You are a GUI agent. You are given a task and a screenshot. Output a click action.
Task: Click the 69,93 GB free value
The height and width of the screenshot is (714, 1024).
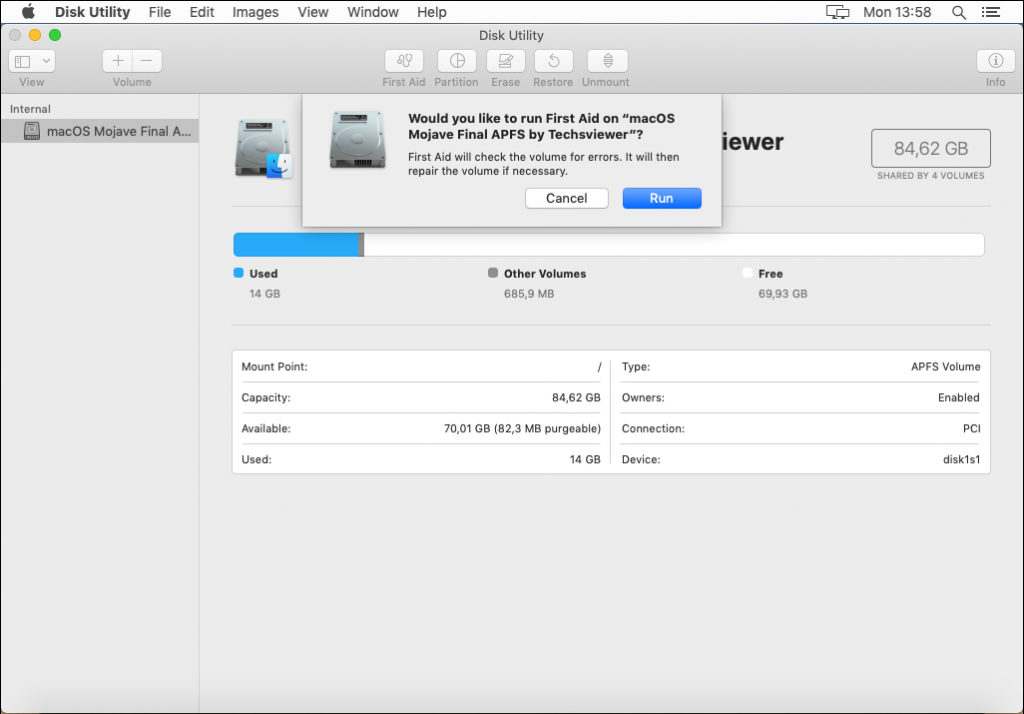(x=782, y=293)
